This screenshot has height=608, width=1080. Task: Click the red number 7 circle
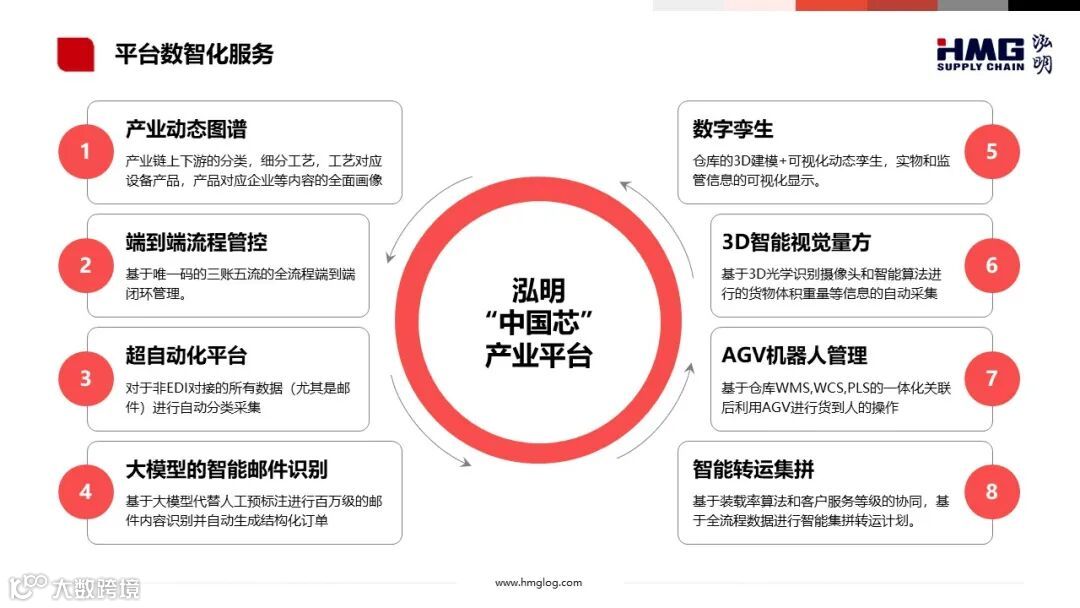[992, 378]
